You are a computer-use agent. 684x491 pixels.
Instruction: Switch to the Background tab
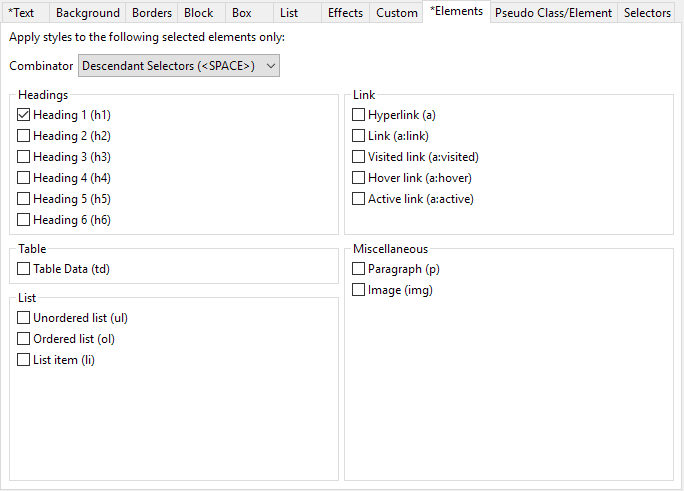pyautogui.click(x=88, y=13)
